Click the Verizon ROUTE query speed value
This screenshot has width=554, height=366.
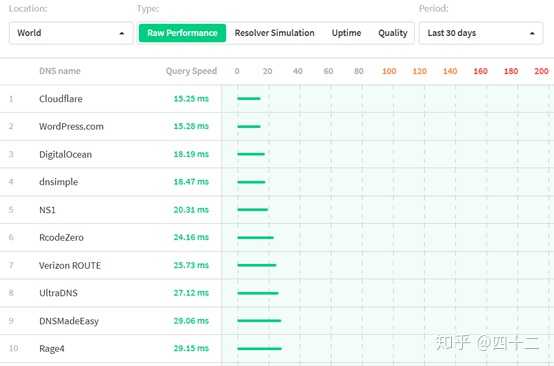pyautogui.click(x=191, y=265)
